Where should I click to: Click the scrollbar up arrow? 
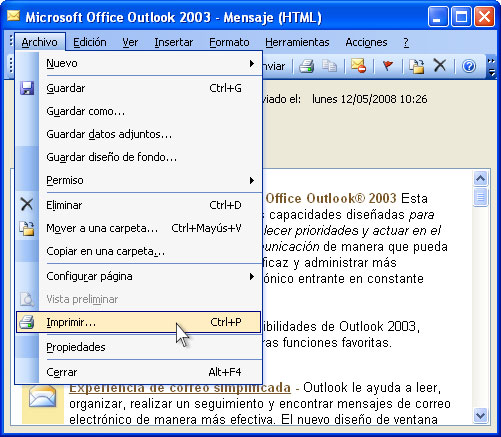click(480, 179)
